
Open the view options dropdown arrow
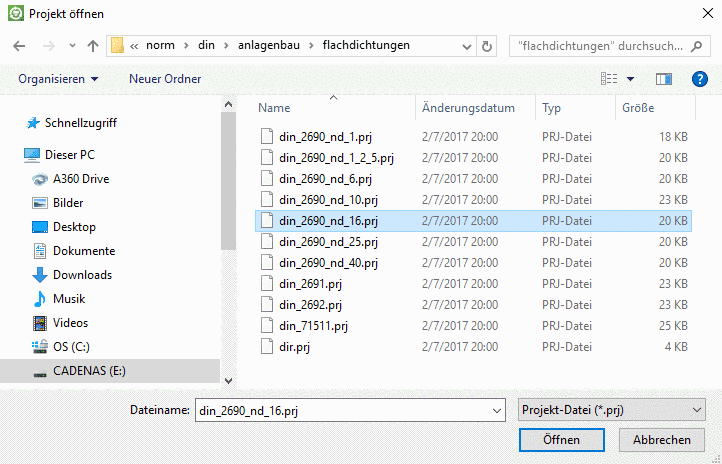click(x=631, y=78)
